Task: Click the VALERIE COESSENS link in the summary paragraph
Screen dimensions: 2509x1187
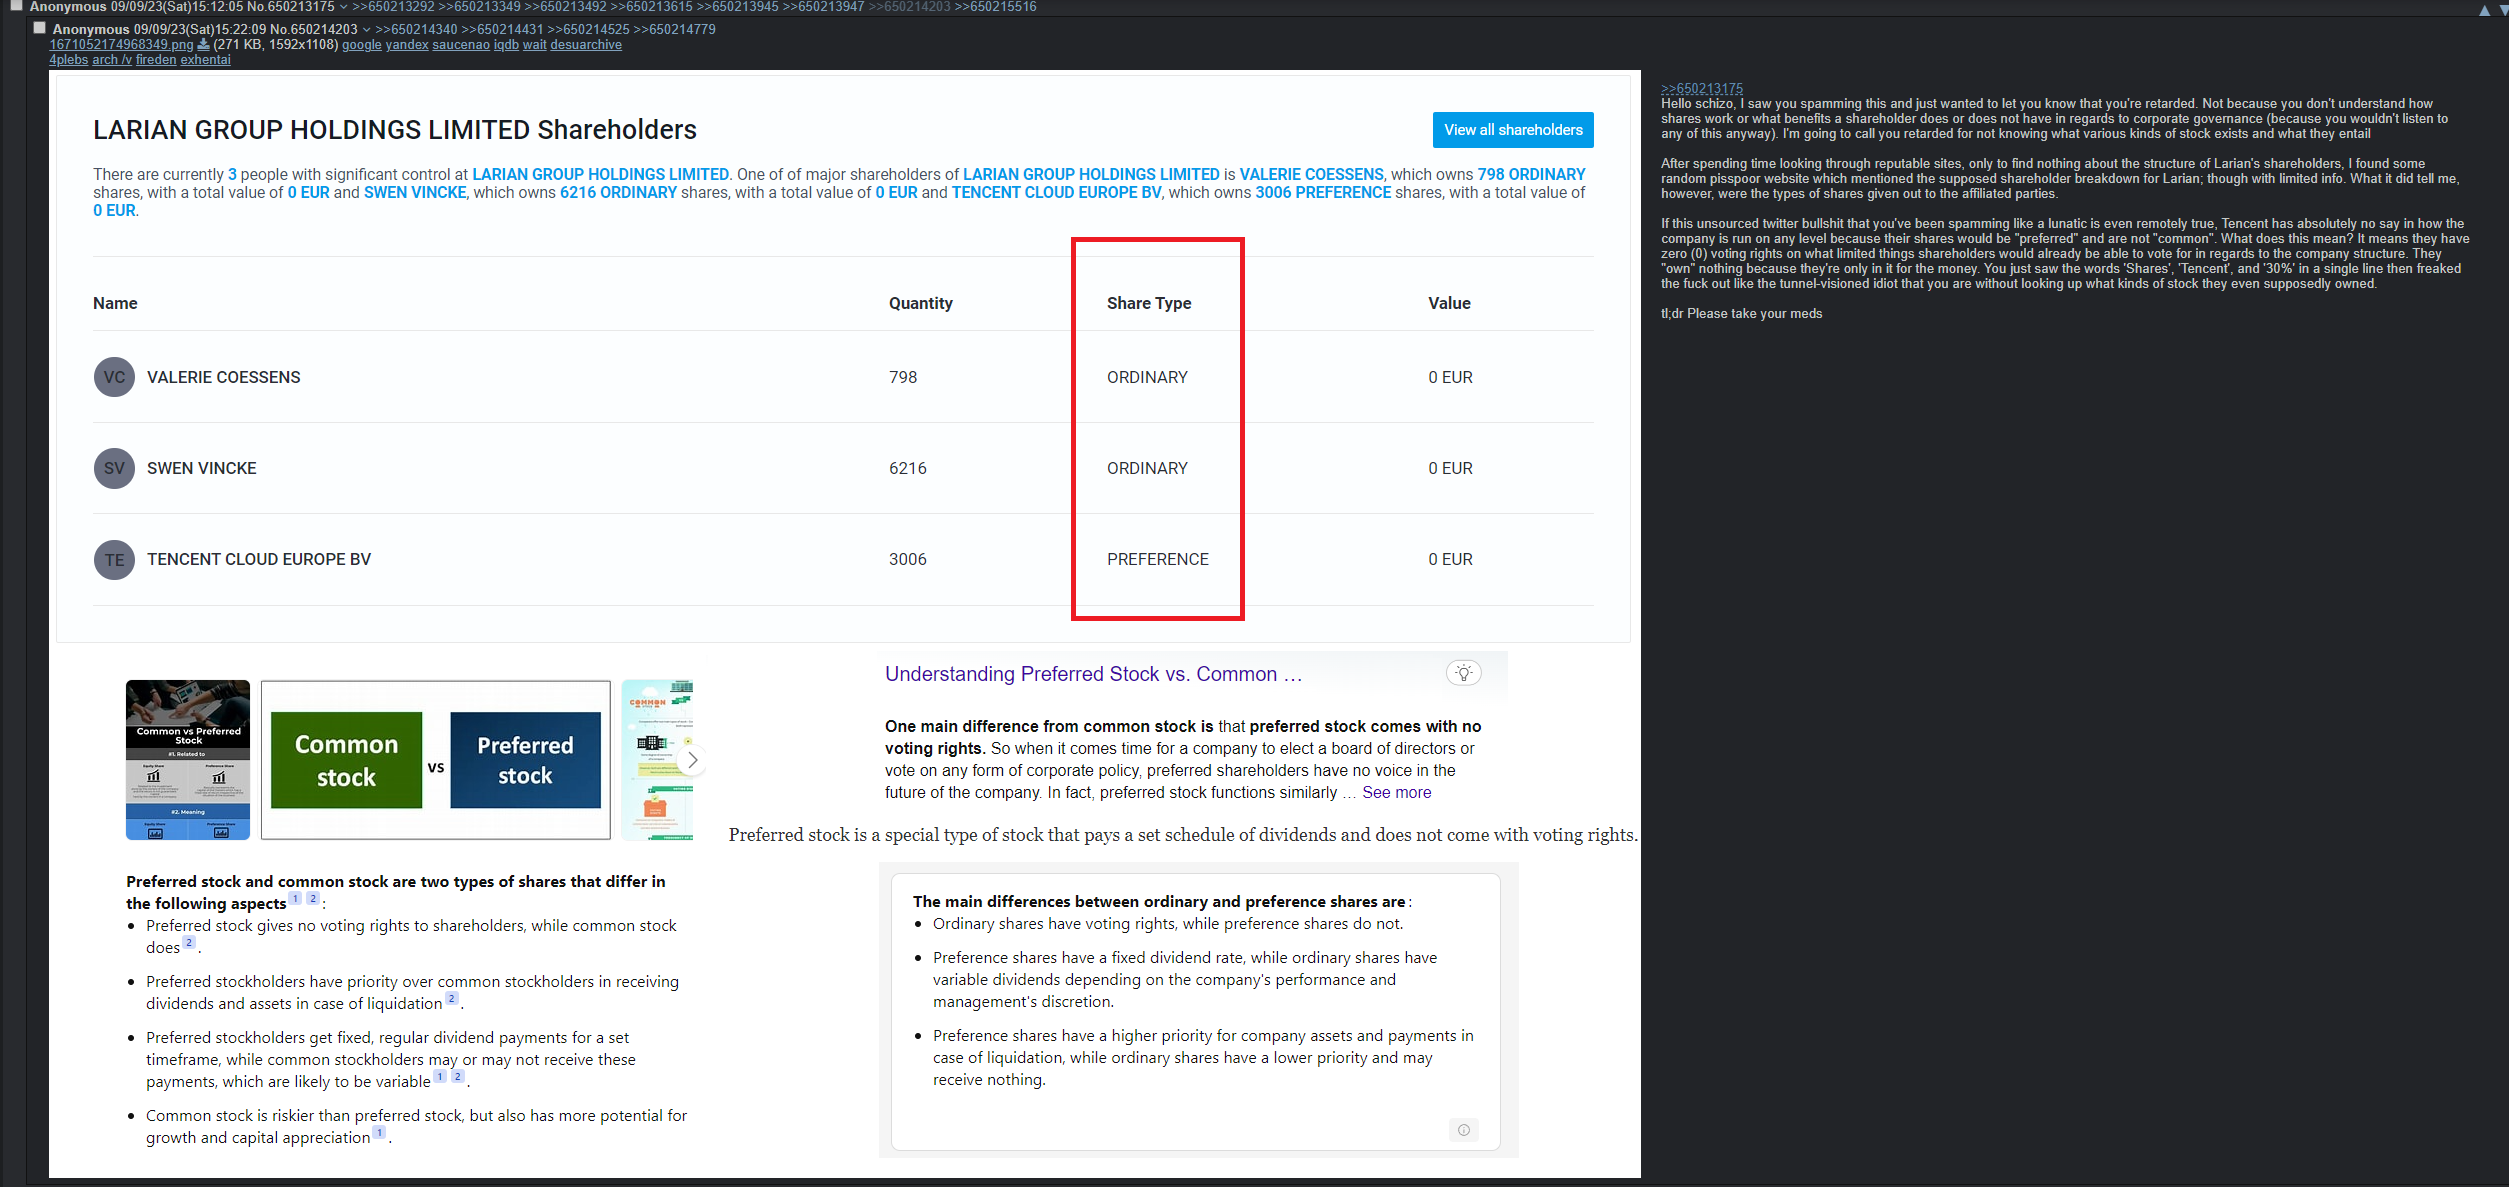Action: pos(1311,174)
